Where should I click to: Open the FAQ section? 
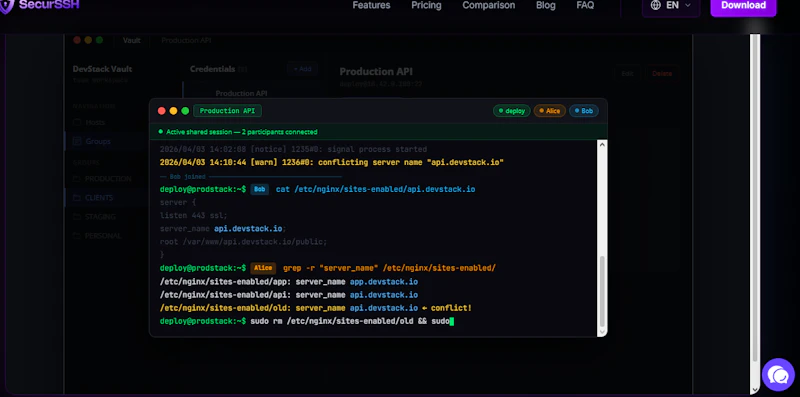point(585,5)
